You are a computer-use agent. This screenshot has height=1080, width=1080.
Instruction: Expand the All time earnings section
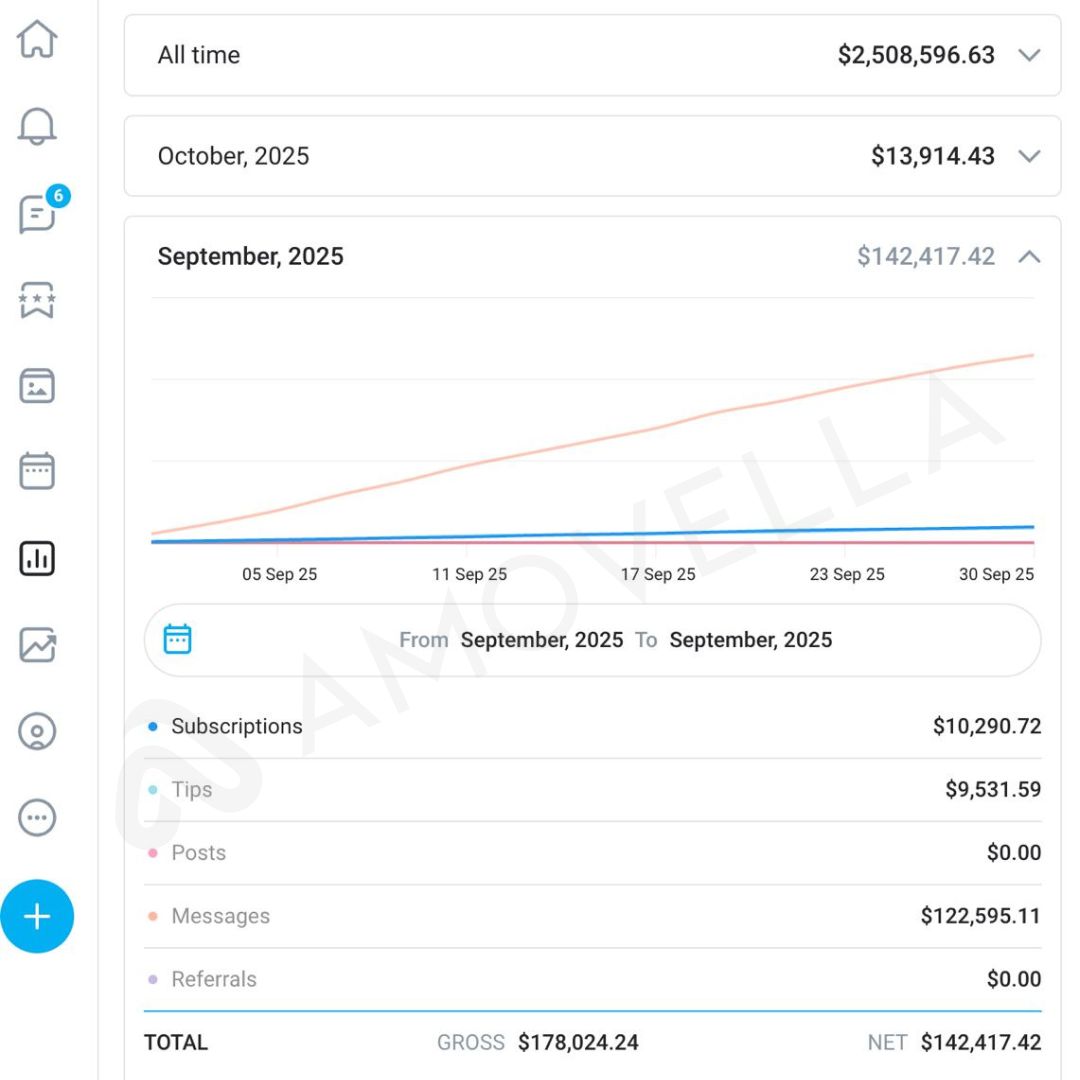(x=1029, y=56)
